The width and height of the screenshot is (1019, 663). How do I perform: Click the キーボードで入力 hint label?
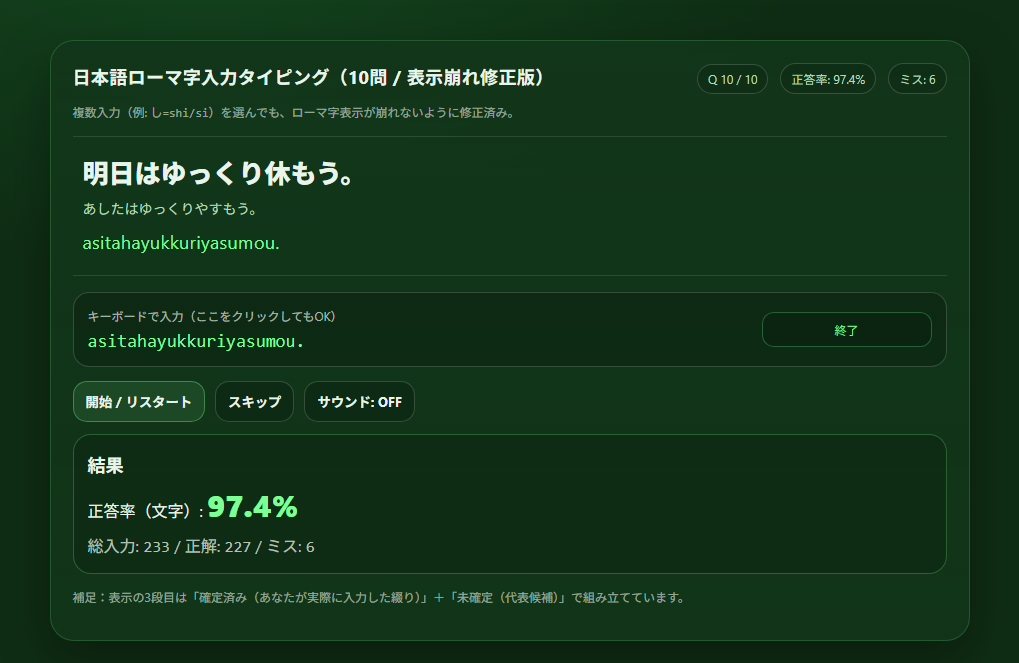(212, 317)
